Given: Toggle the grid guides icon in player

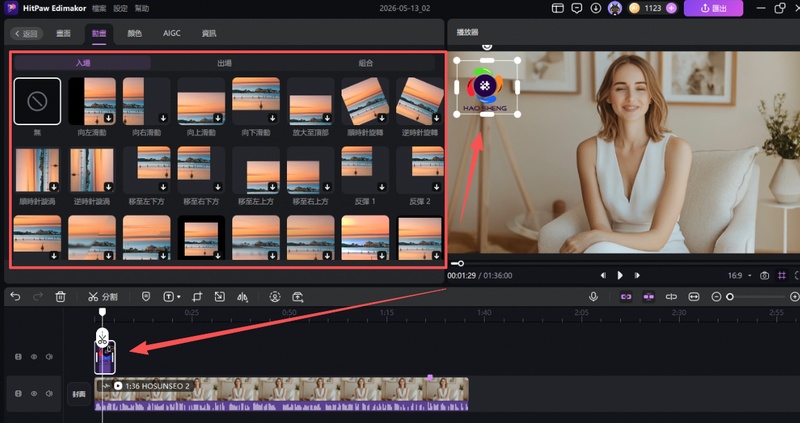Looking at the screenshot, I should (x=782, y=276).
